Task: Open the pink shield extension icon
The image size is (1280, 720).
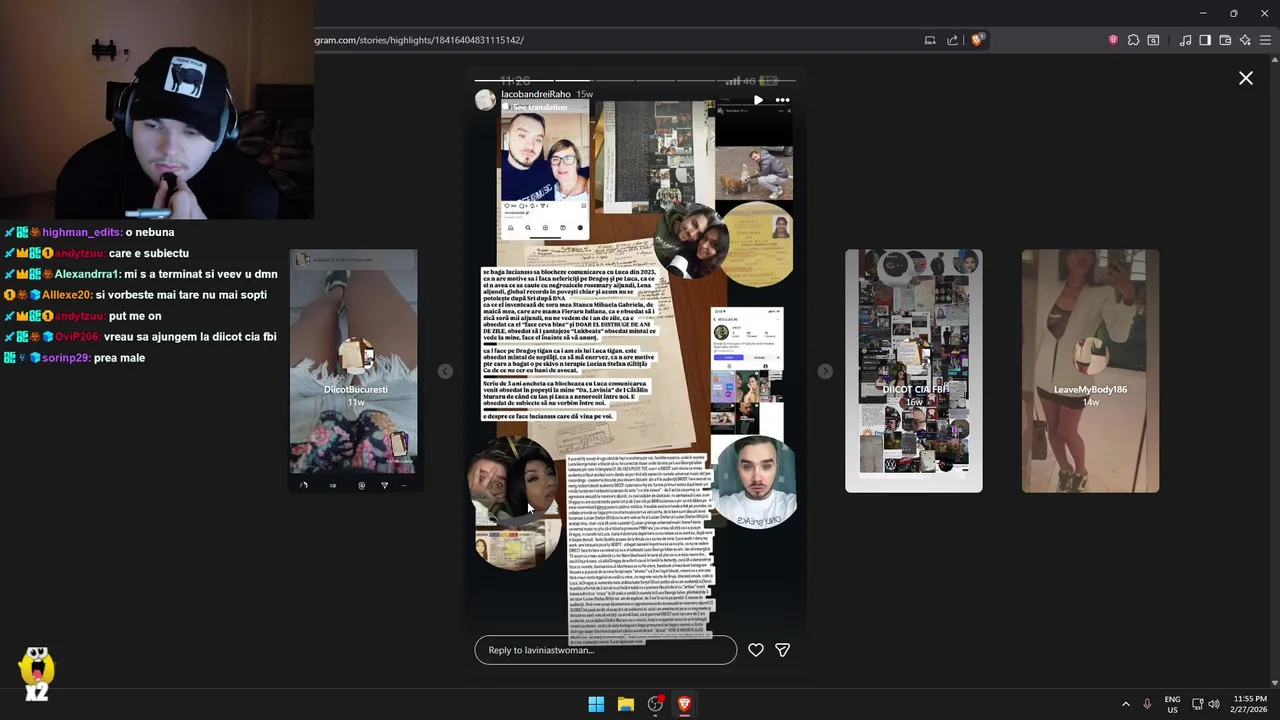Action: 1113,40
